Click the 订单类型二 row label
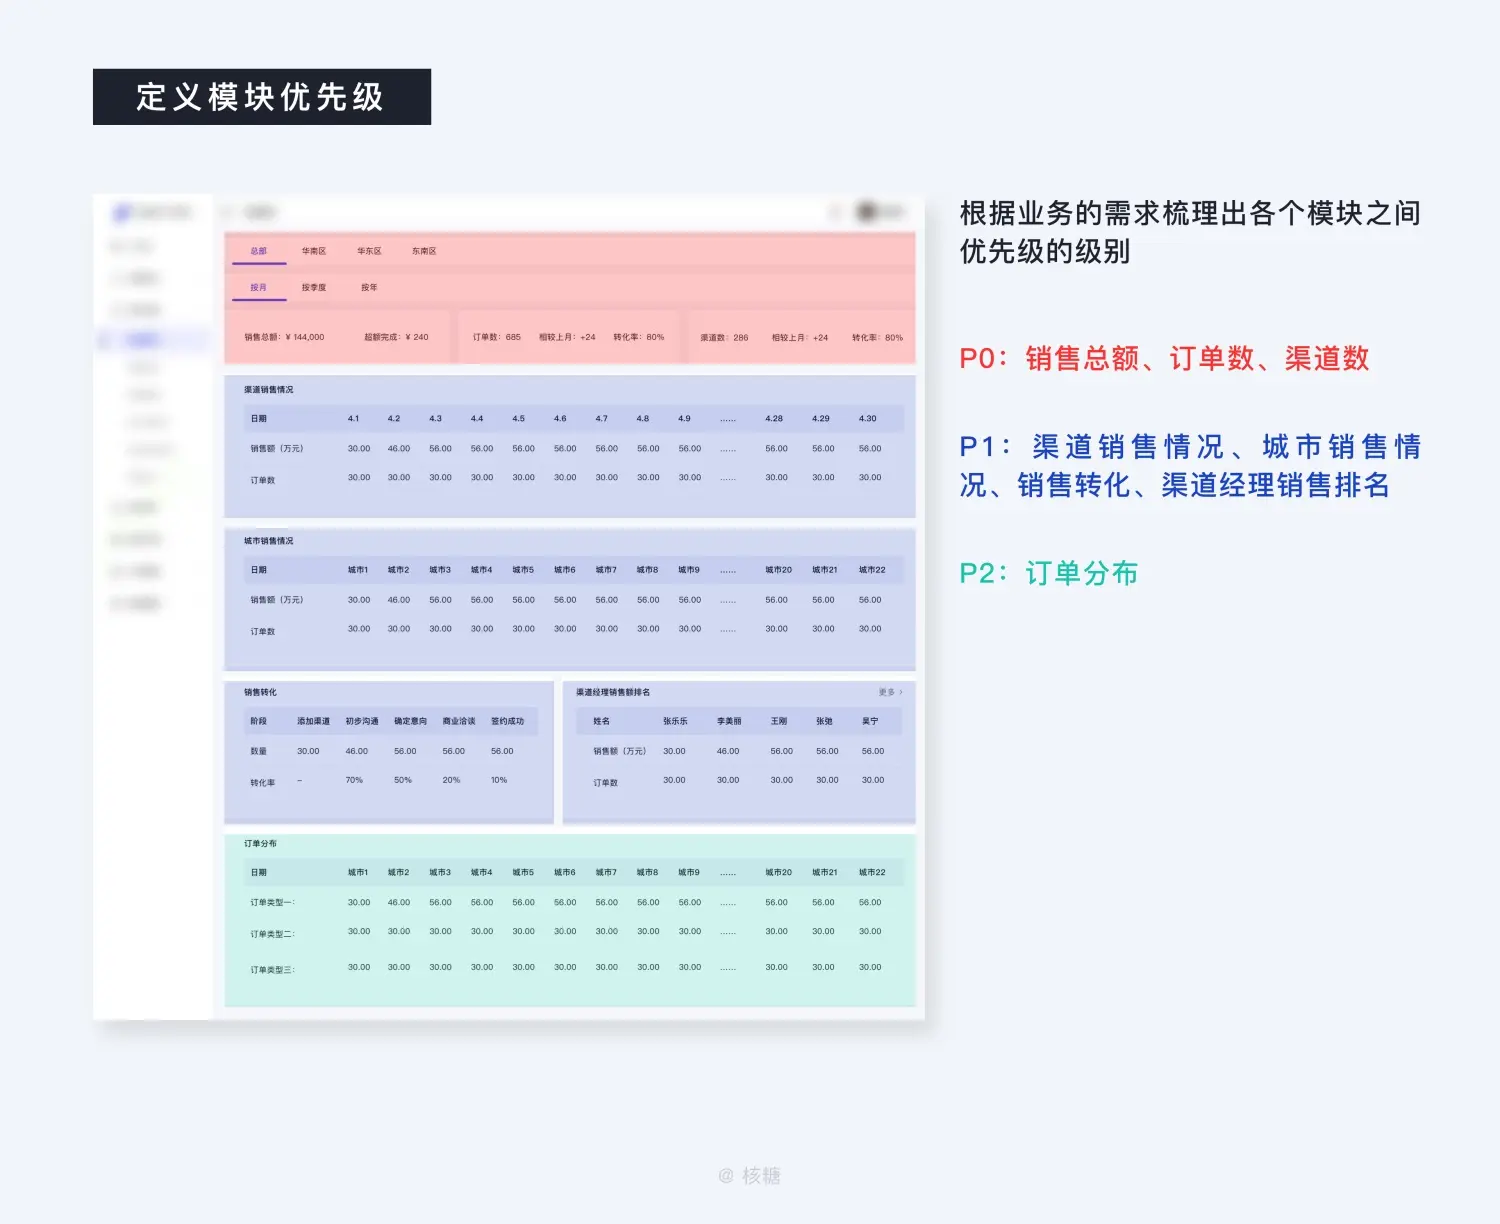 point(273,934)
